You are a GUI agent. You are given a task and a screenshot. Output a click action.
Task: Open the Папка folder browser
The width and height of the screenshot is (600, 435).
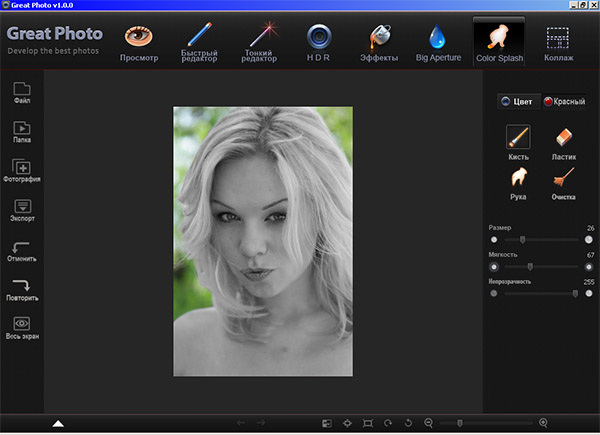point(22,131)
